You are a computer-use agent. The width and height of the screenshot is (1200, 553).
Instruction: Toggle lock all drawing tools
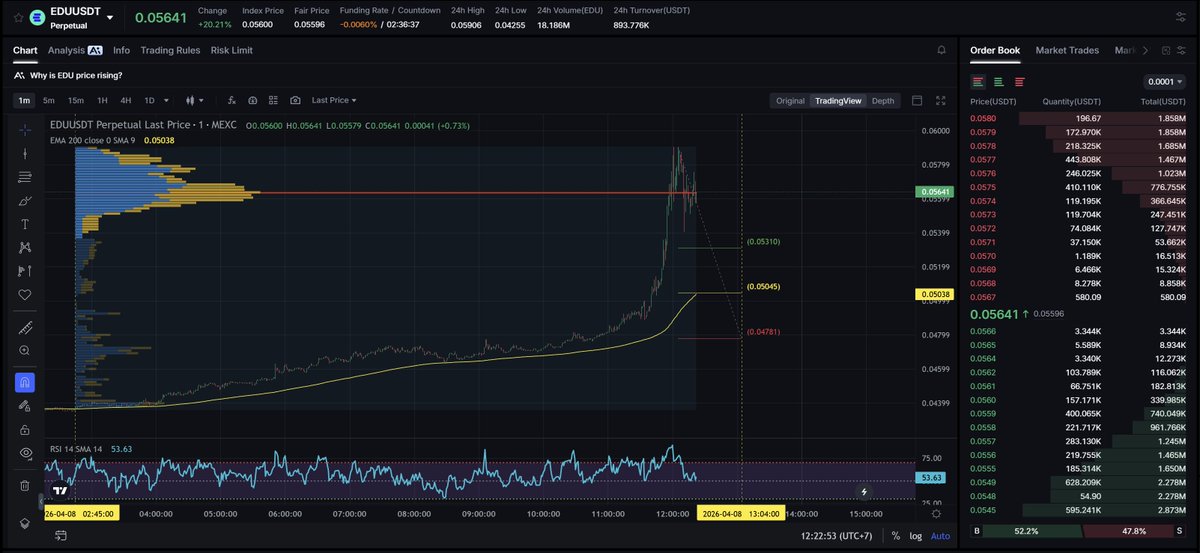(25, 430)
